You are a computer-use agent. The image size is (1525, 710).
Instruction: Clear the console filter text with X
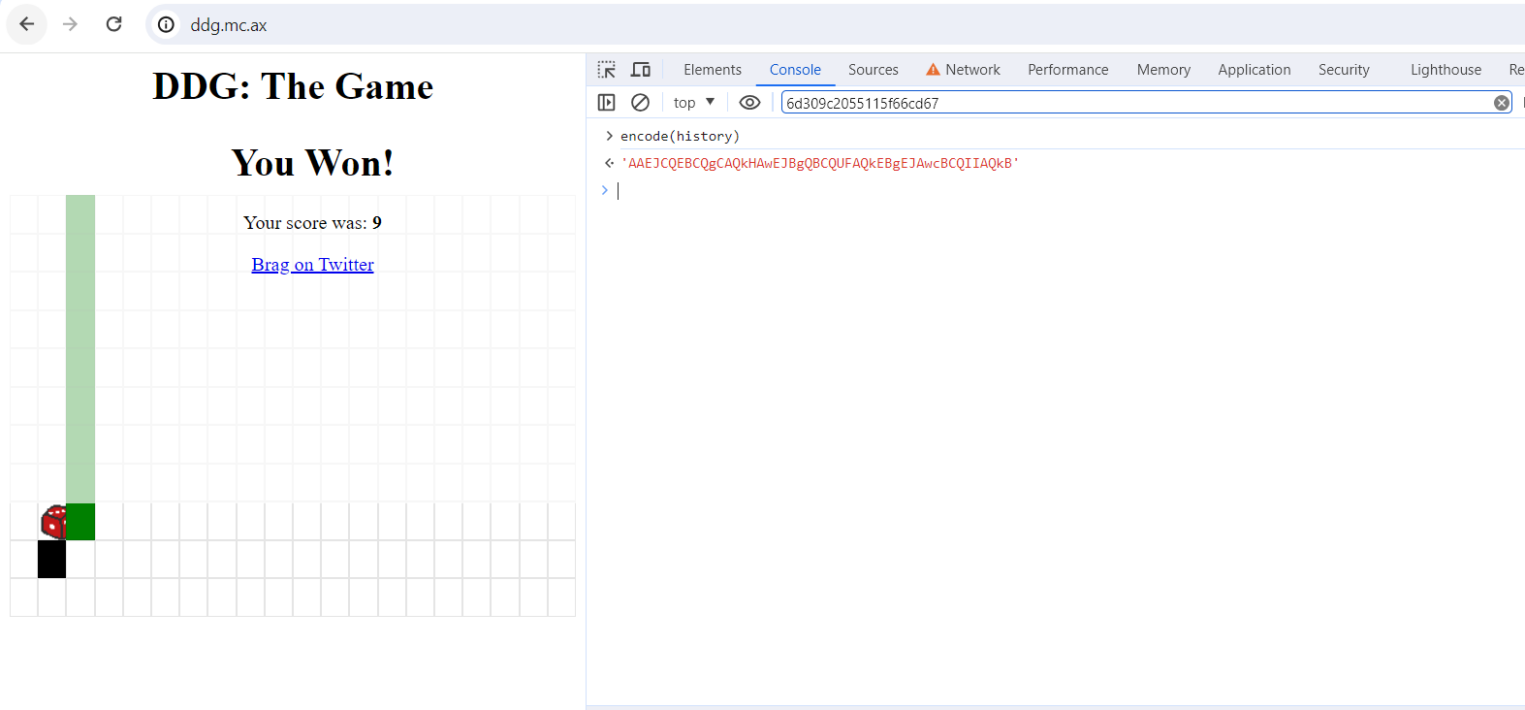(1501, 102)
